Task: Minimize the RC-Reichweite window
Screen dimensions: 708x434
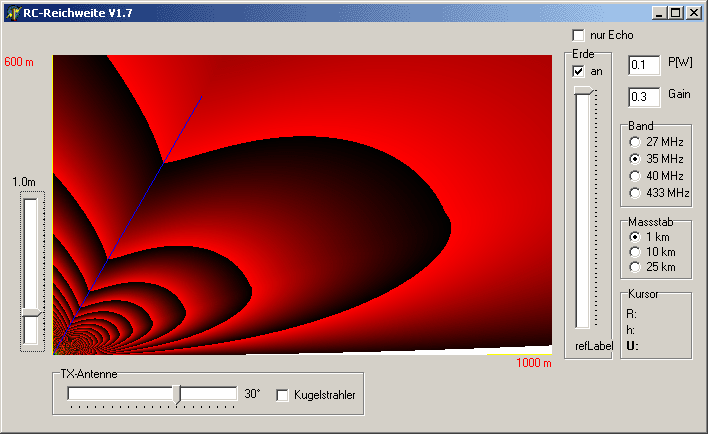Action: [660, 13]
